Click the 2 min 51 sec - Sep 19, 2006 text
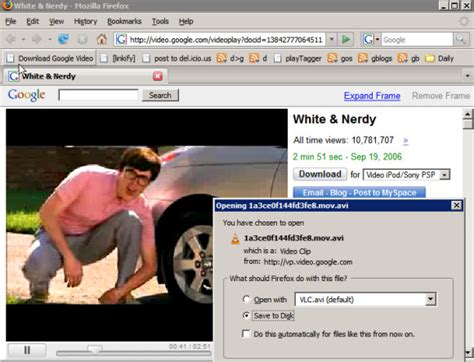Viewport: 474px width, 362px height. pos(347,157)
